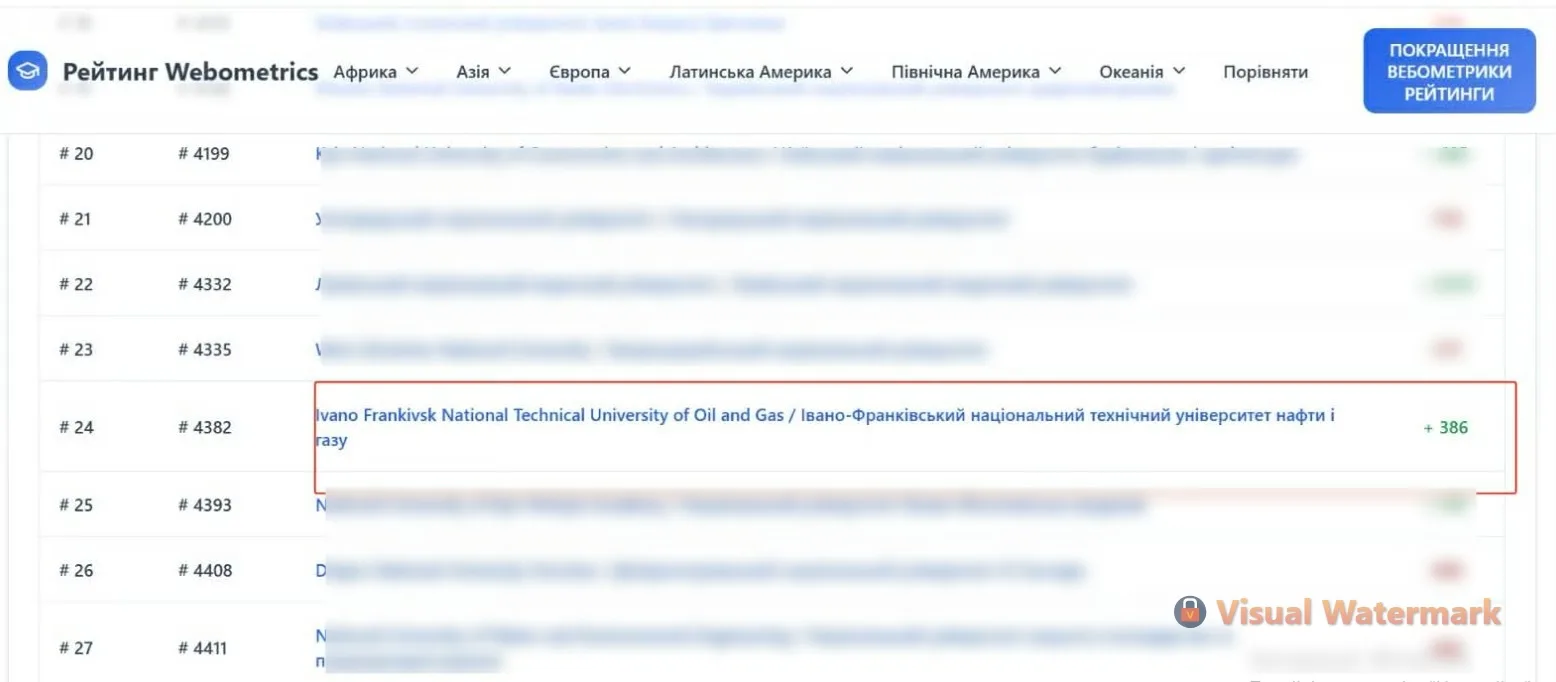
Task: Expand the Азія dropdown menu
Action: tap(483, 72)
